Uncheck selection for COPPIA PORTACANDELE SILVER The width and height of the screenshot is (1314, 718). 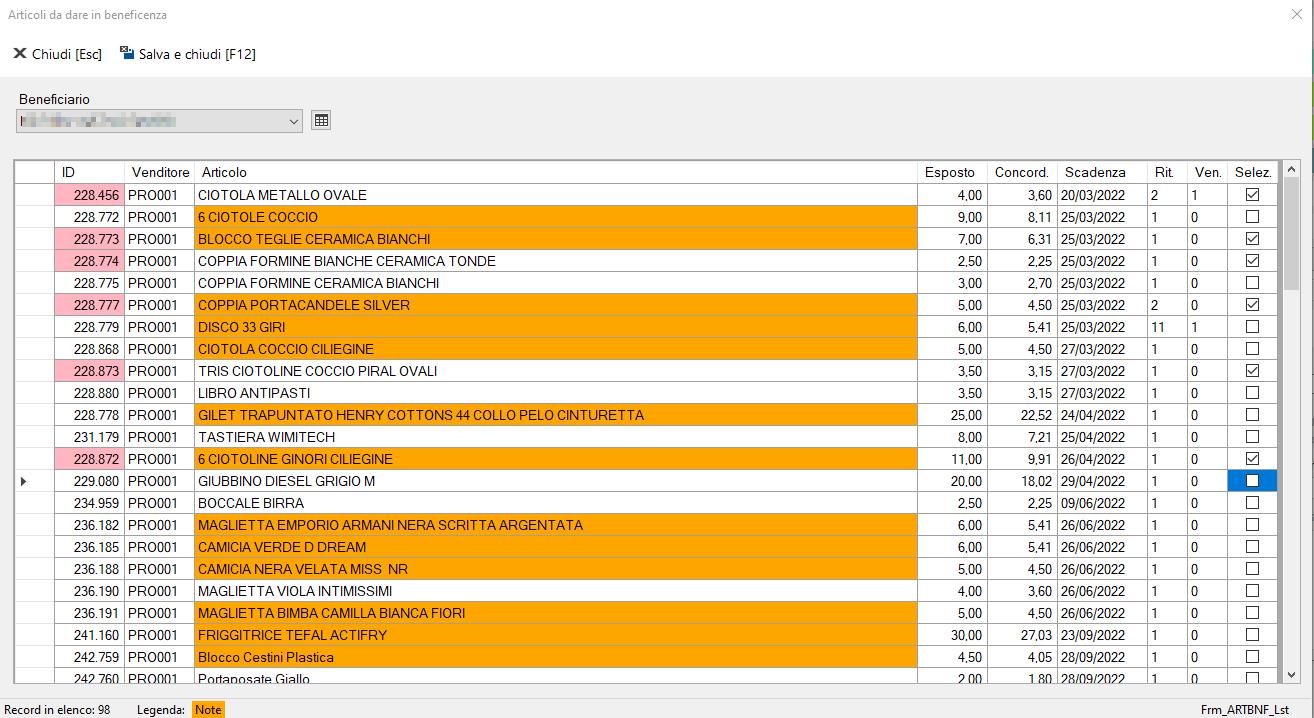click(1252, 305)
